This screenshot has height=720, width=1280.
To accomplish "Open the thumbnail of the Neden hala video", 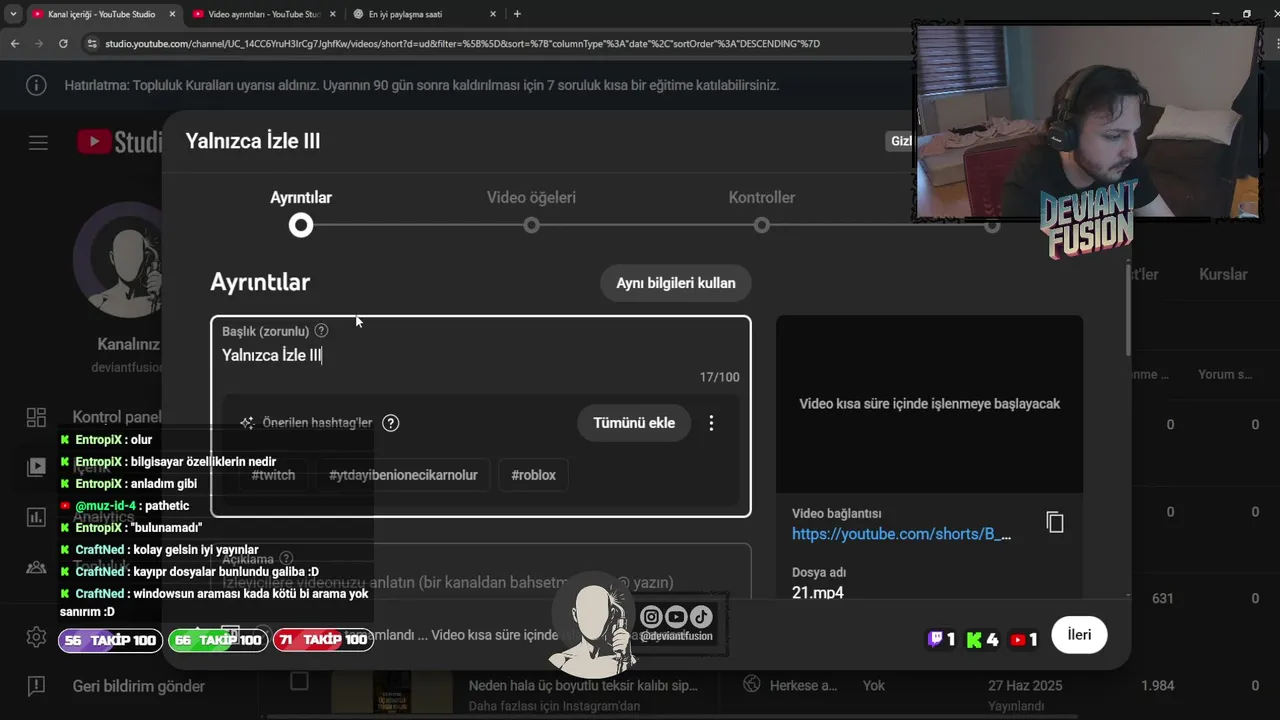I will 392,692.
